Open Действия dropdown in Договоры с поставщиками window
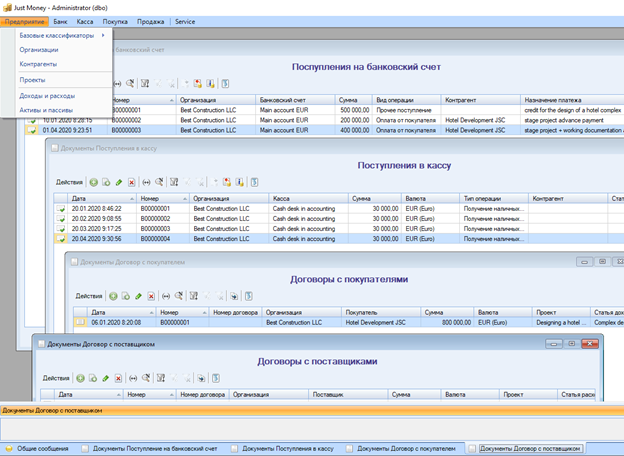Screen dimensions: 624x456 click(55, 379)
